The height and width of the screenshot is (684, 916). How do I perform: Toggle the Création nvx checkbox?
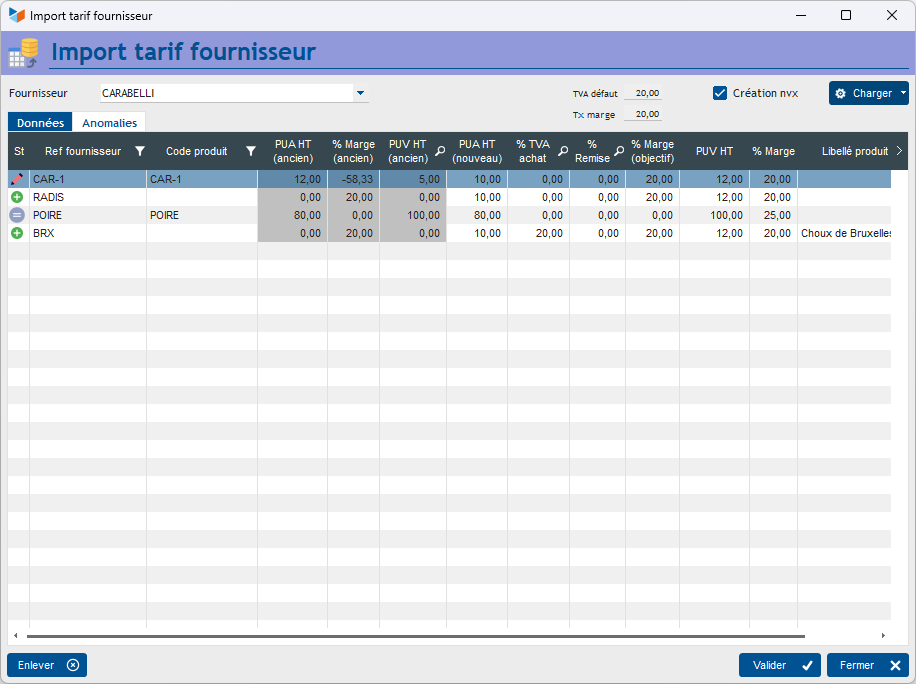tap(720, 93)
